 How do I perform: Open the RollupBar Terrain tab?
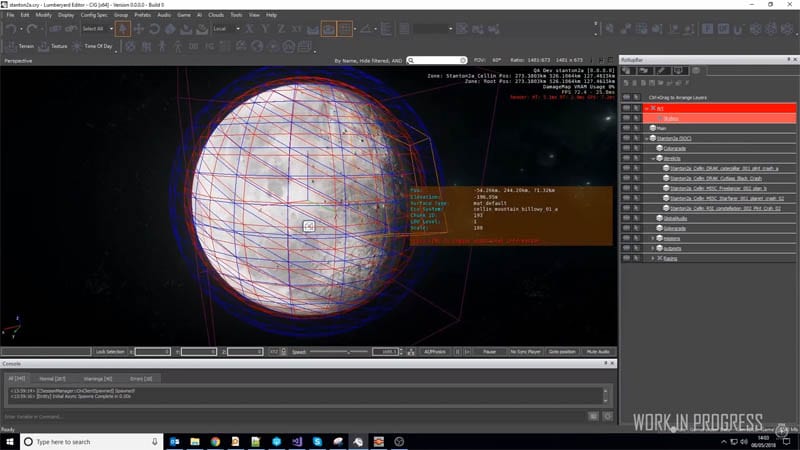click(x=645, y=70)
